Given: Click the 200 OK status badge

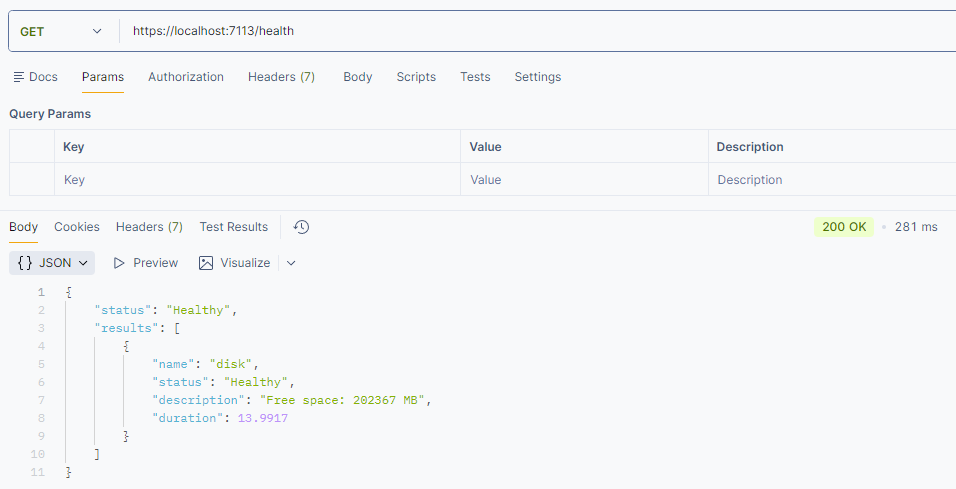Looking at the screenshot, I should click(x=844, y=227).
